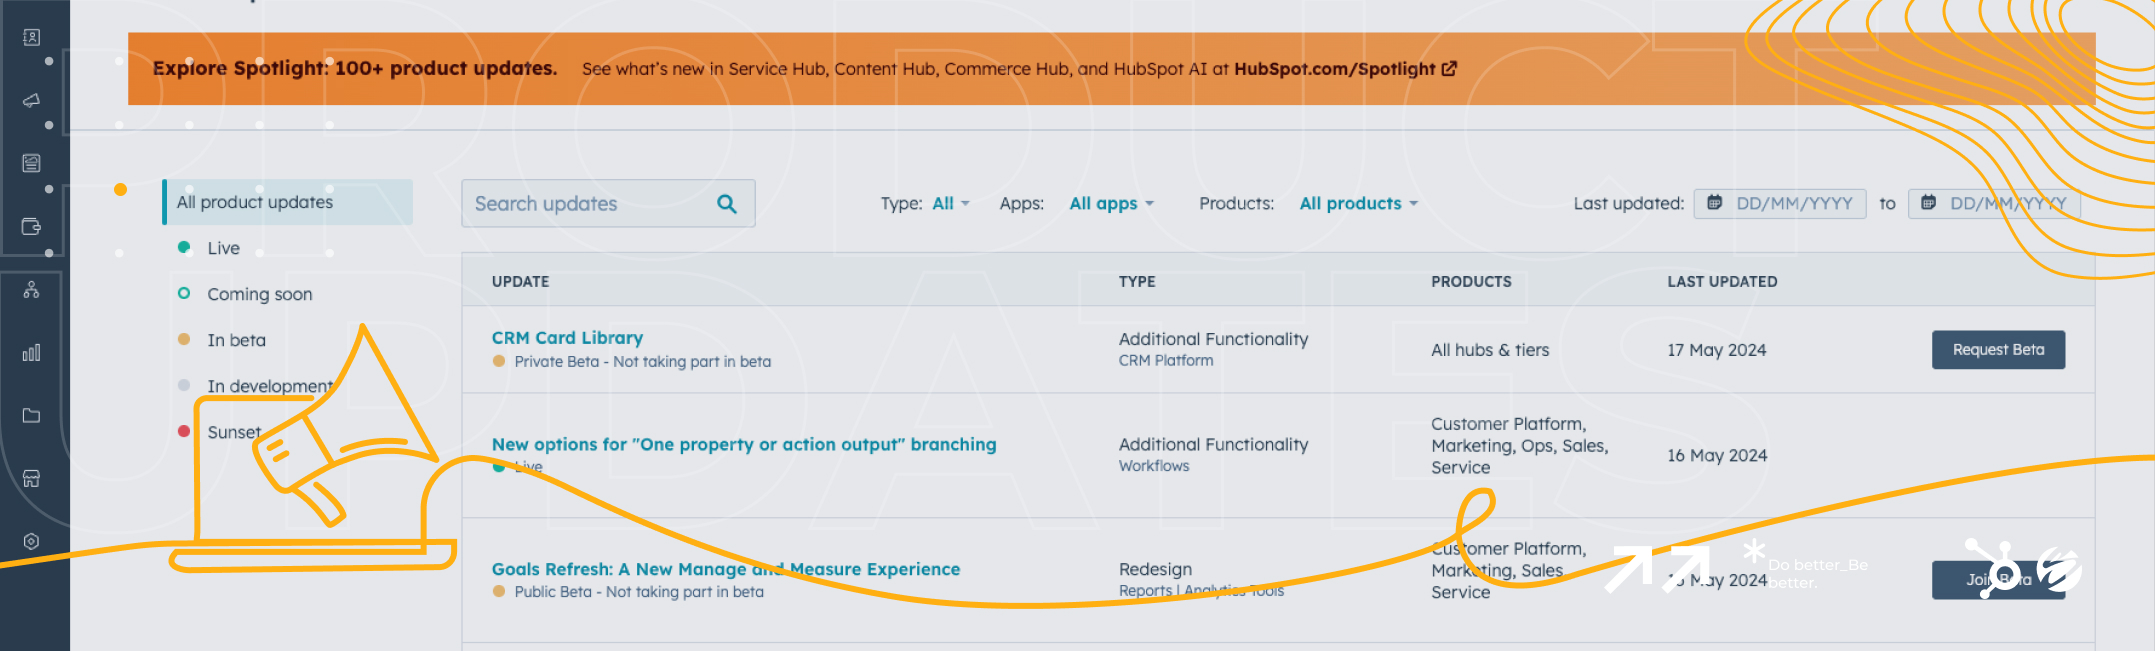Click the Request Beta button
Viewport: 2155px width, 651px height.
coord(1998,350)
